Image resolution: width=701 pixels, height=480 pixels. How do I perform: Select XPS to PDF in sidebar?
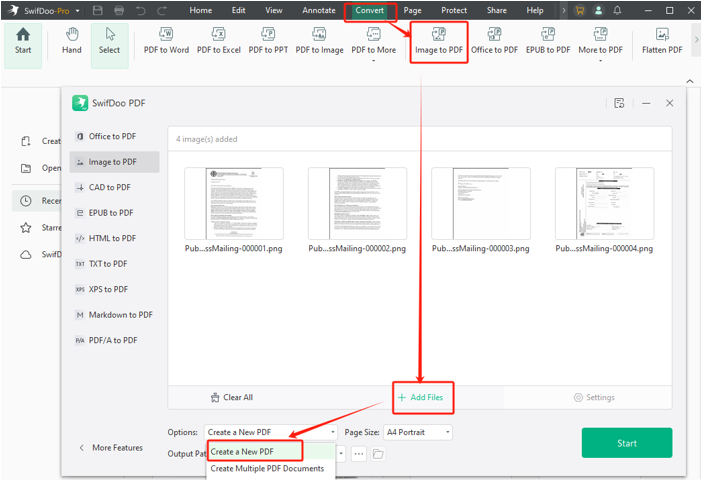click(114, 289)
